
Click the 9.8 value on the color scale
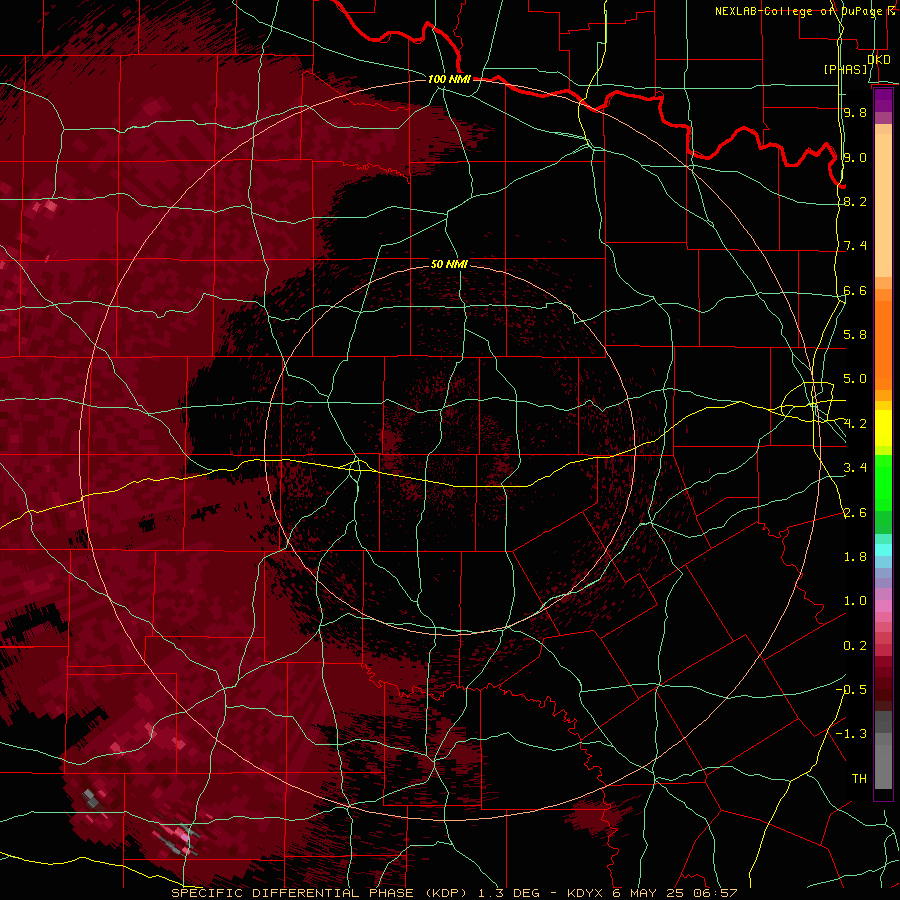[855, 112]
